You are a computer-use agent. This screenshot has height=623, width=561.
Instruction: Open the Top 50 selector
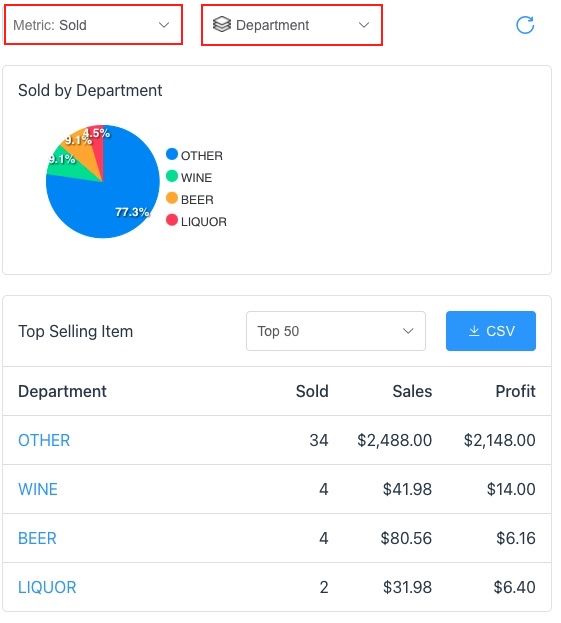click(336, 331)
